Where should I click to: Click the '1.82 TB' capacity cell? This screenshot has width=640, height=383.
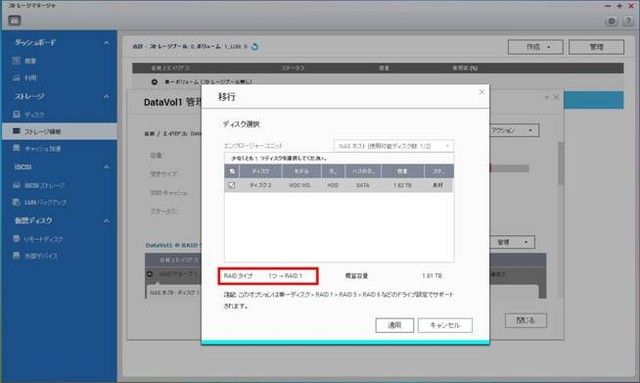pos(402,185)
